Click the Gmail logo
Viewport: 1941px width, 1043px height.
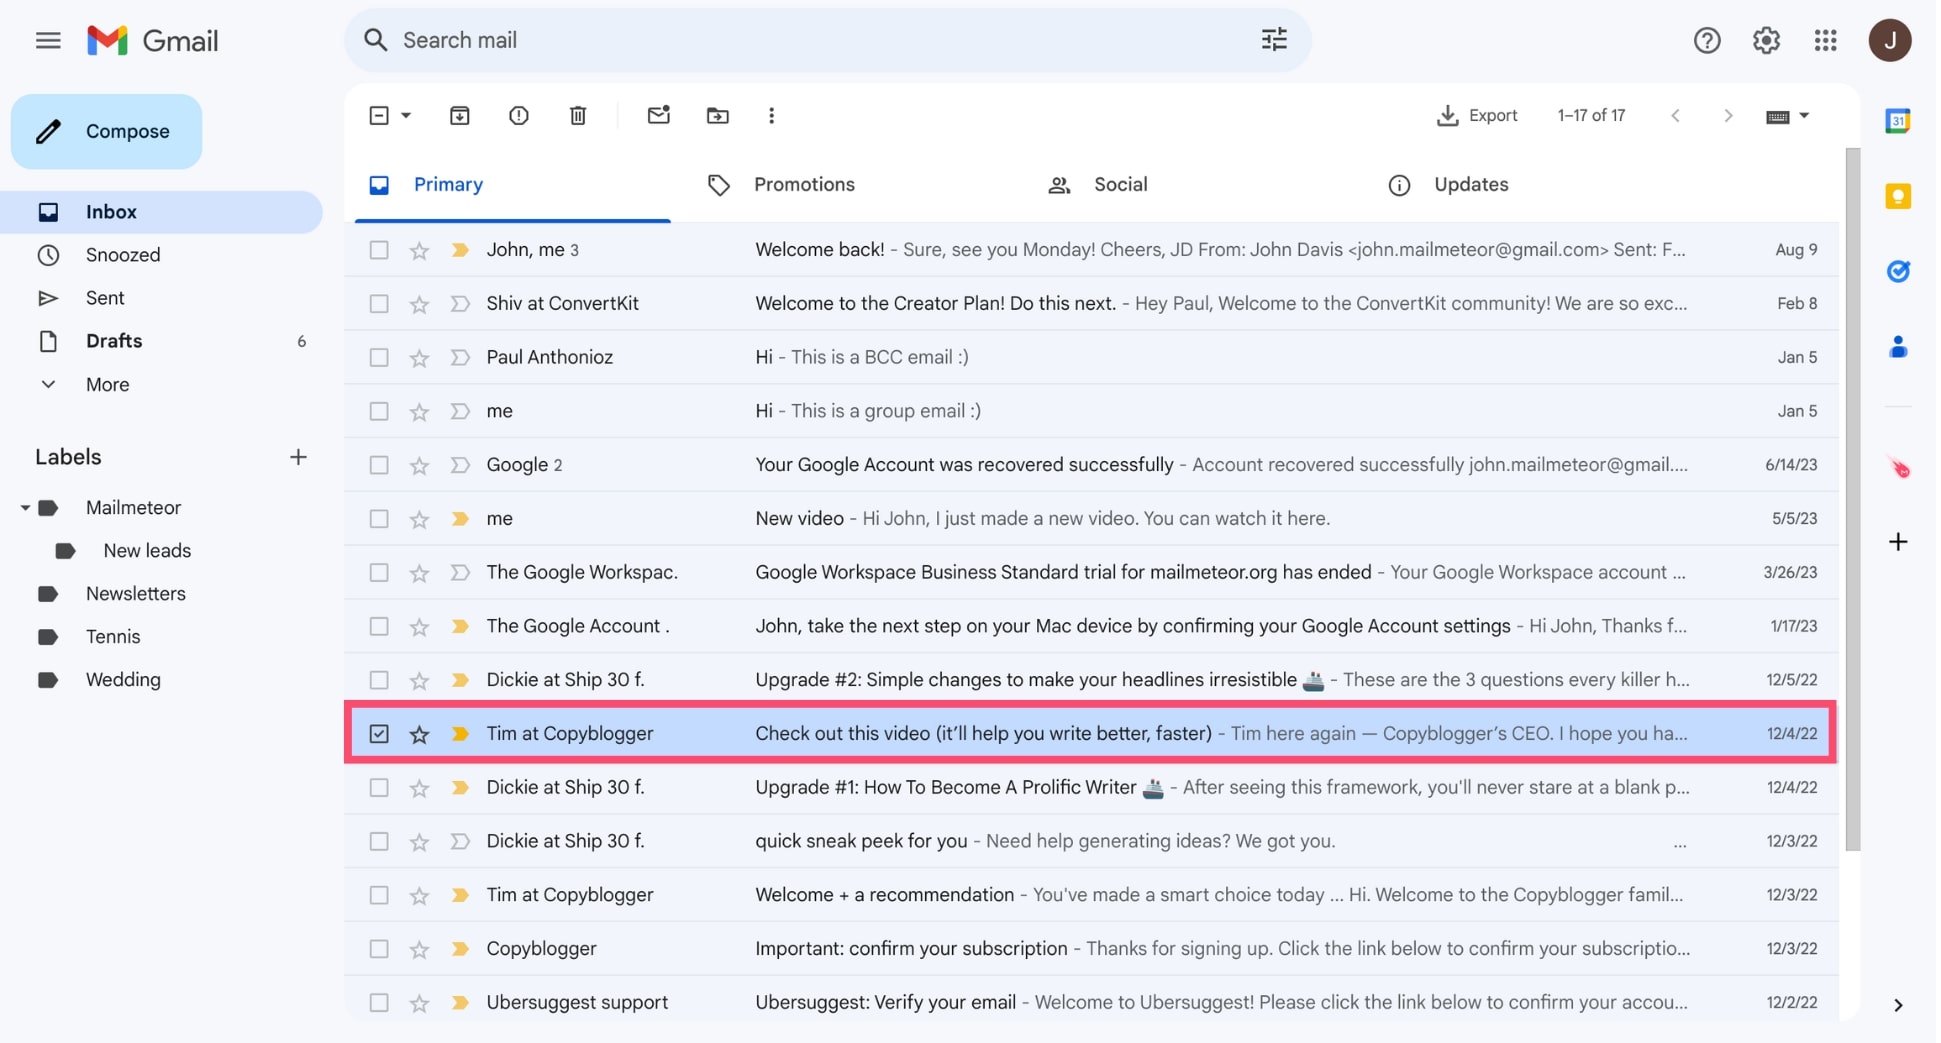153,41
